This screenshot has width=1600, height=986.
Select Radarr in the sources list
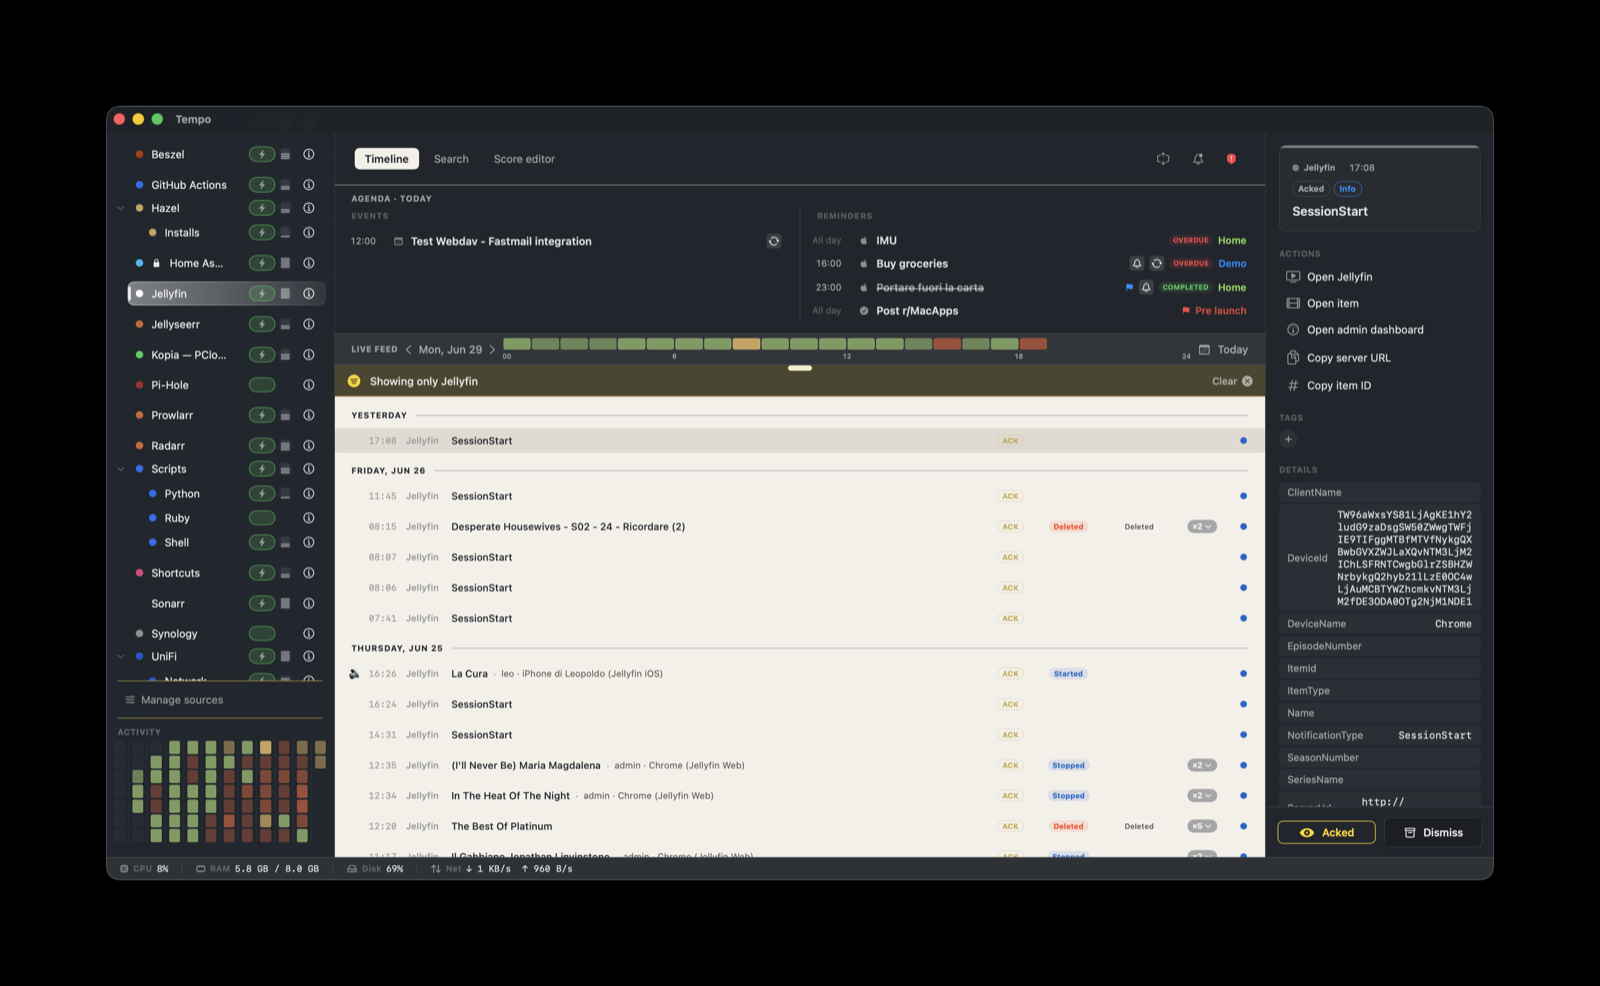click(x=168, y=446)
